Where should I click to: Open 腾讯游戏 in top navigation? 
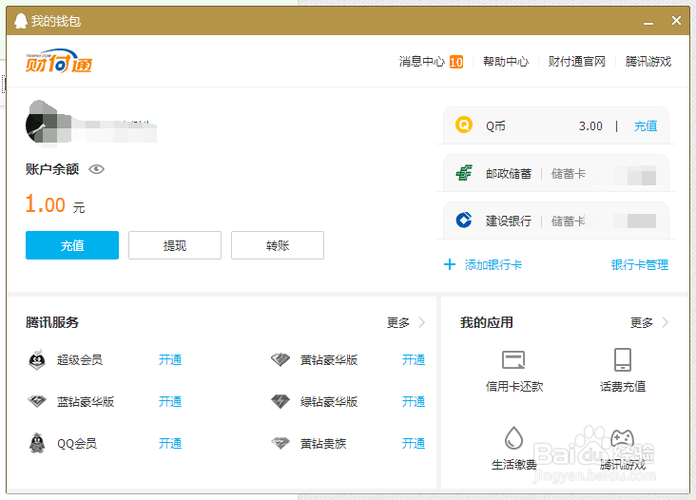(648, 61)
